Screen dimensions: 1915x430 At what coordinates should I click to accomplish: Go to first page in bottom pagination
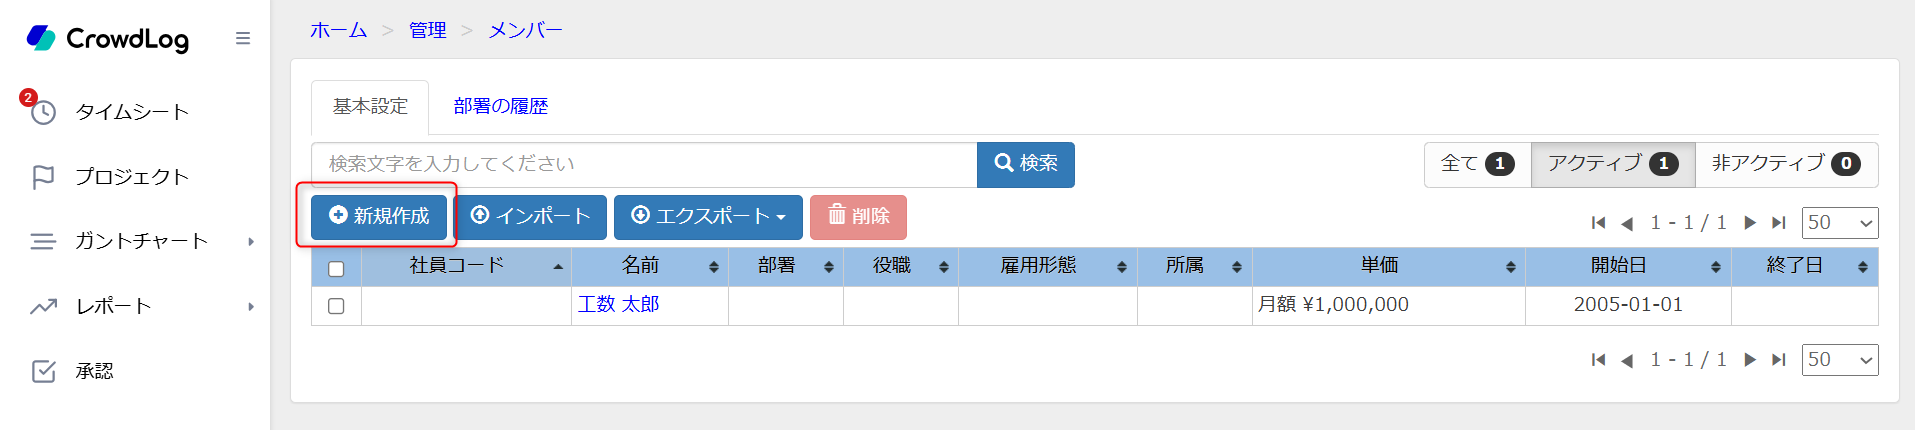click(x=1598, y=360)
